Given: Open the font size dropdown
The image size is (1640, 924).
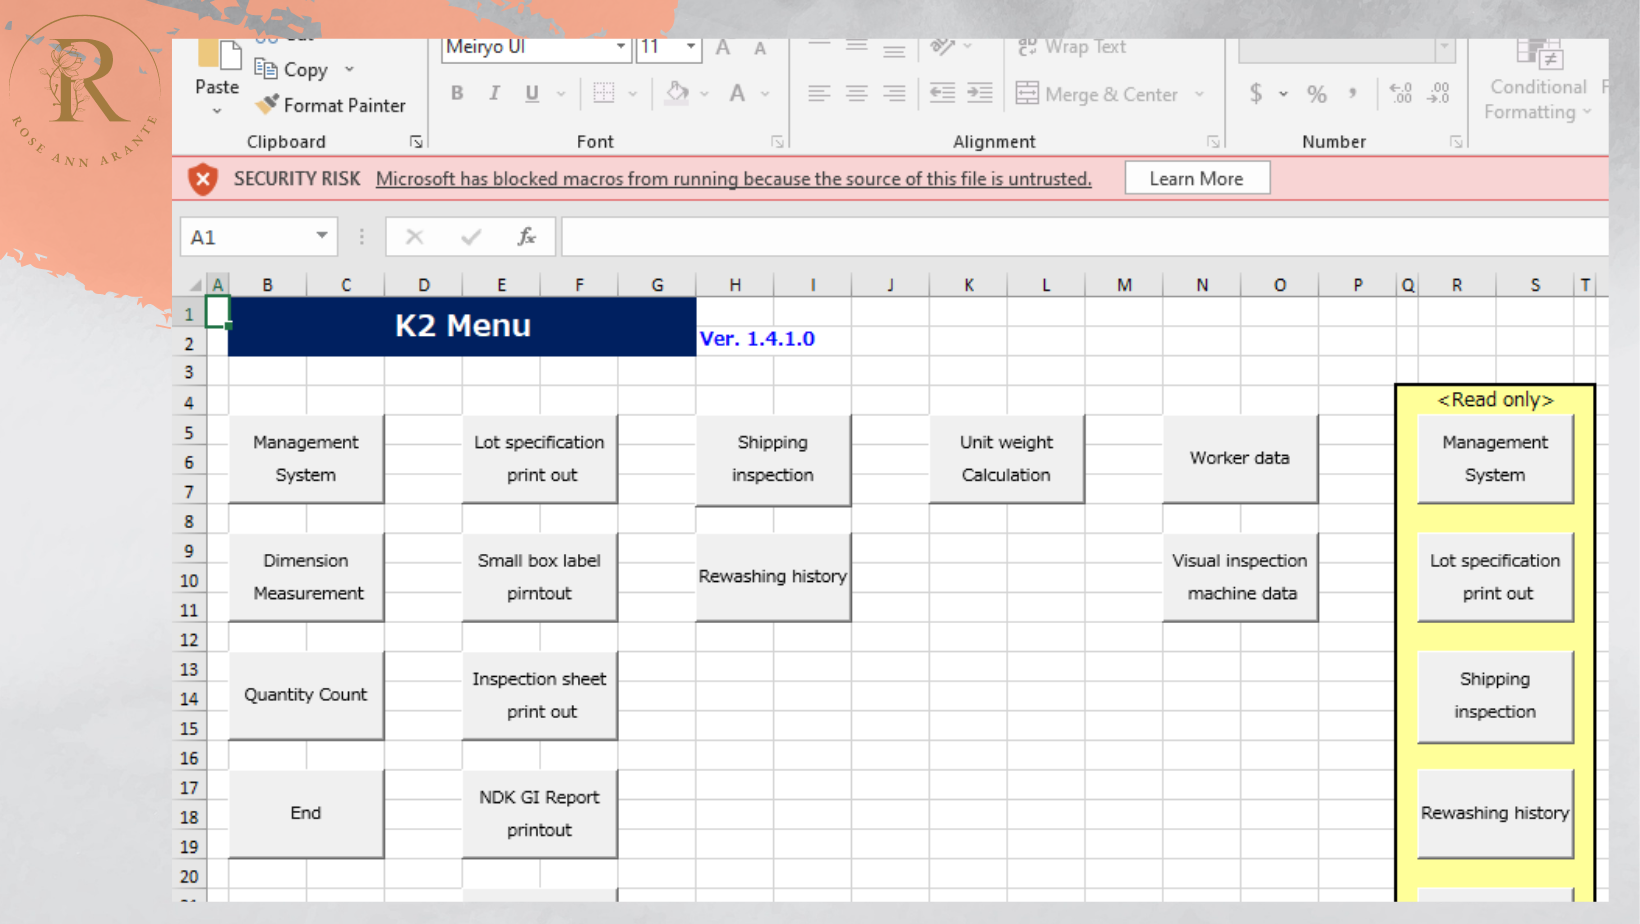Looking at the screenshot, I should pos(690,47).
